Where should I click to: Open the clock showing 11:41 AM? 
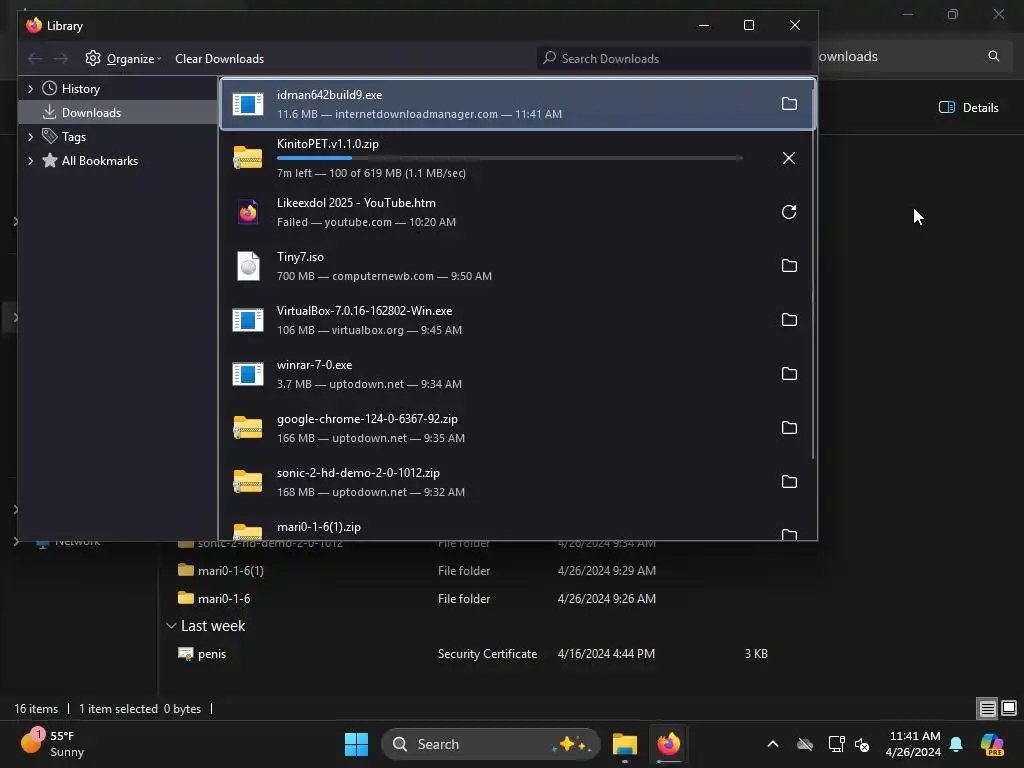tap(914, 744)
